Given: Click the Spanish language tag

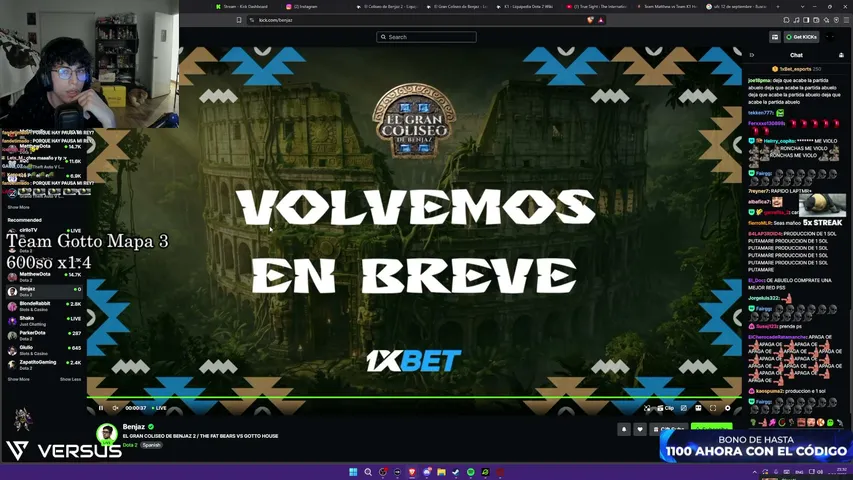Looking at the screenshot, I should tap(151, 445).
